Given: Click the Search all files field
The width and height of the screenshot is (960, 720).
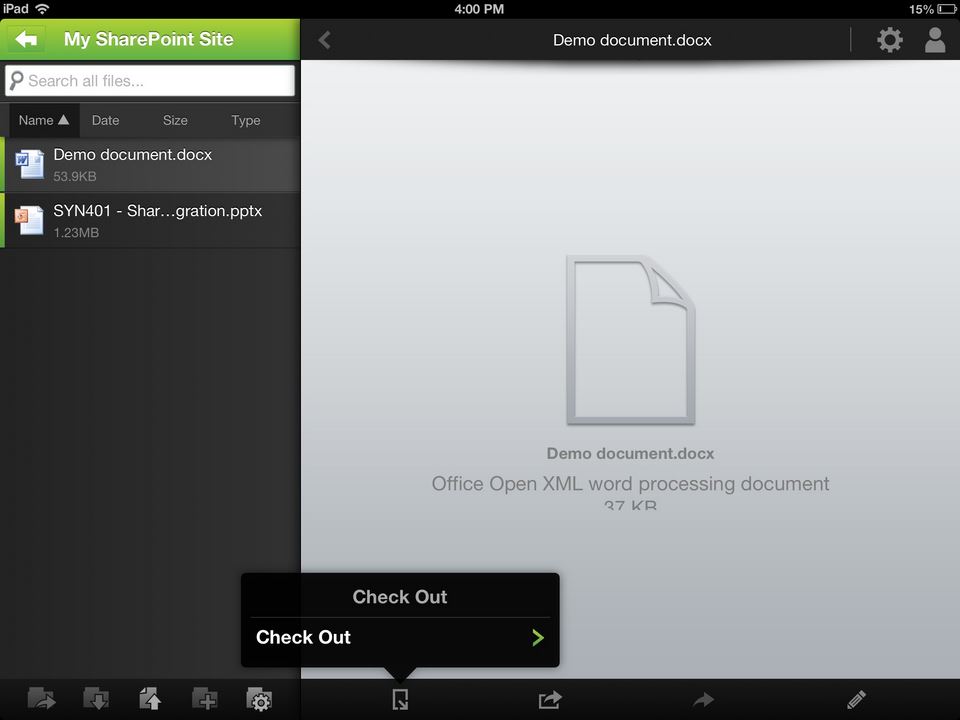Looking at the screenshot, I should [x=150, y=81].
